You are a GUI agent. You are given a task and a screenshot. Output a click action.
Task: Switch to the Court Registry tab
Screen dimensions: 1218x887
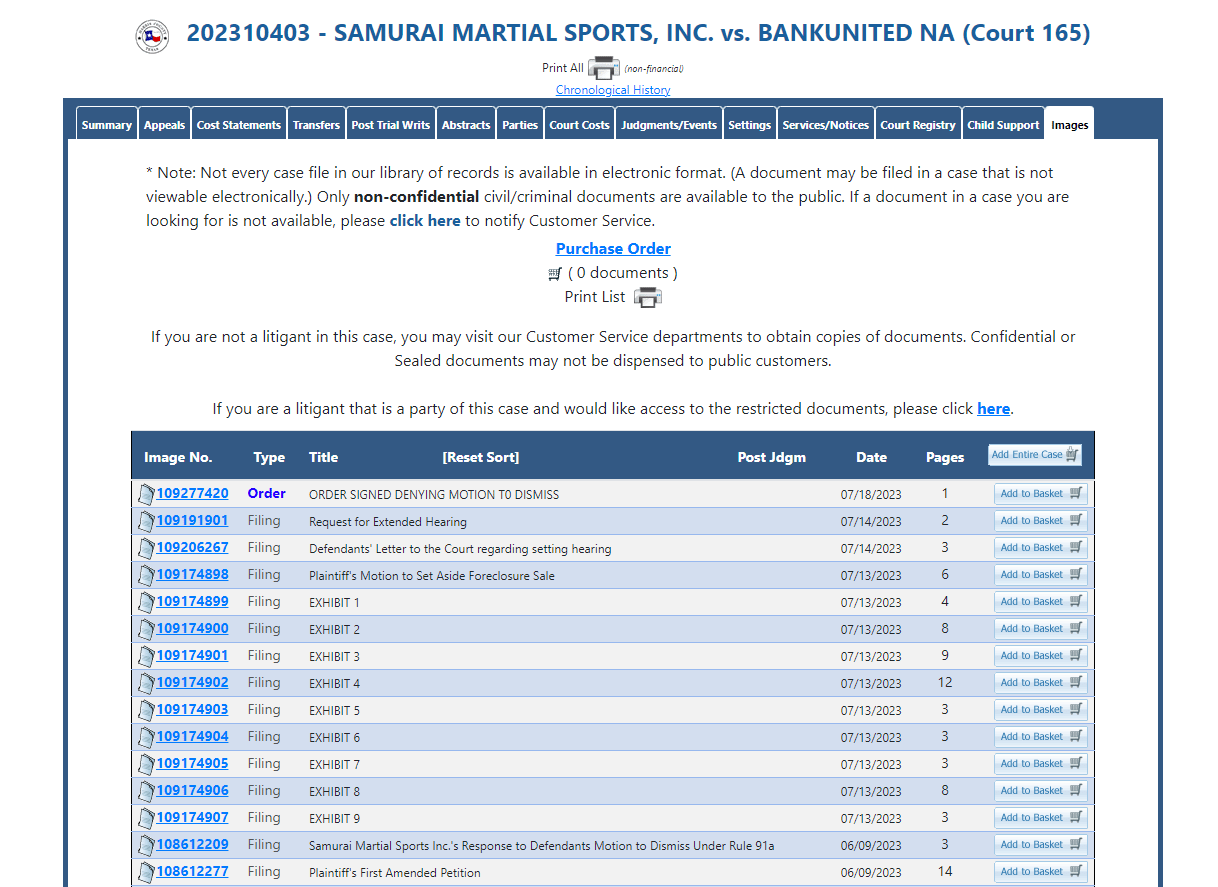918,125
